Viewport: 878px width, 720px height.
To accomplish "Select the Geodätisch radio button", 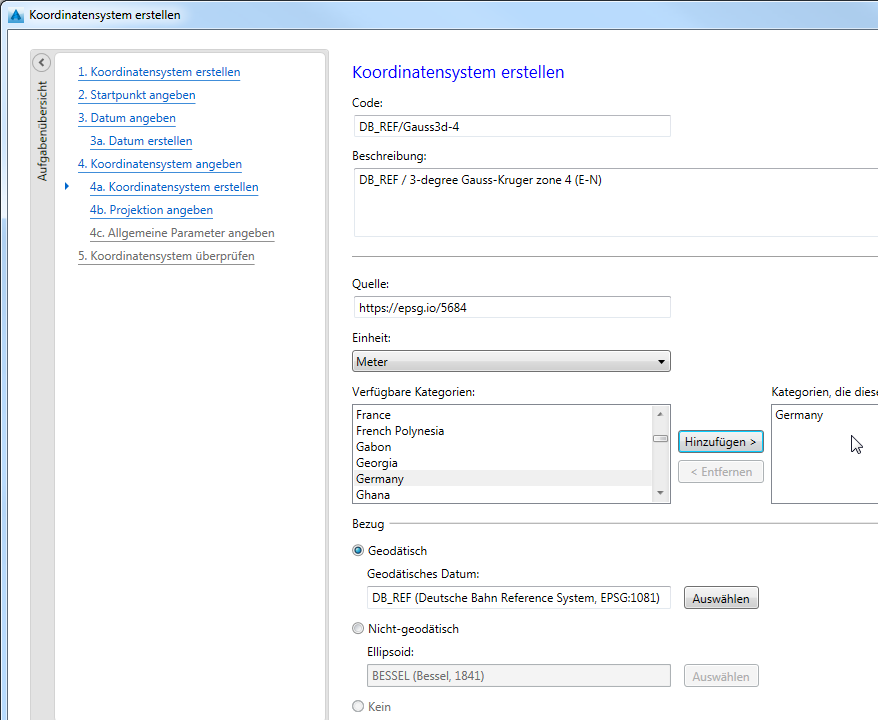I will coord(359,551).
